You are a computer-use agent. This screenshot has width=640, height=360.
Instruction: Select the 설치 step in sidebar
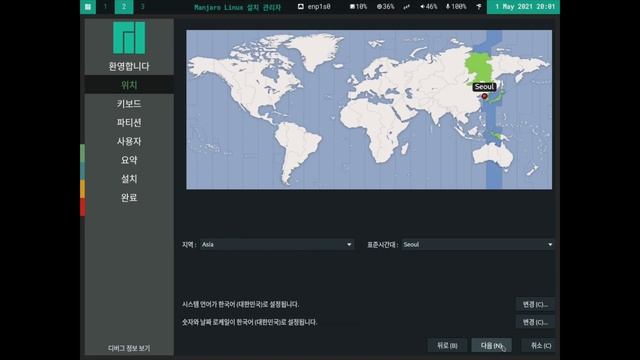[129, 179]
